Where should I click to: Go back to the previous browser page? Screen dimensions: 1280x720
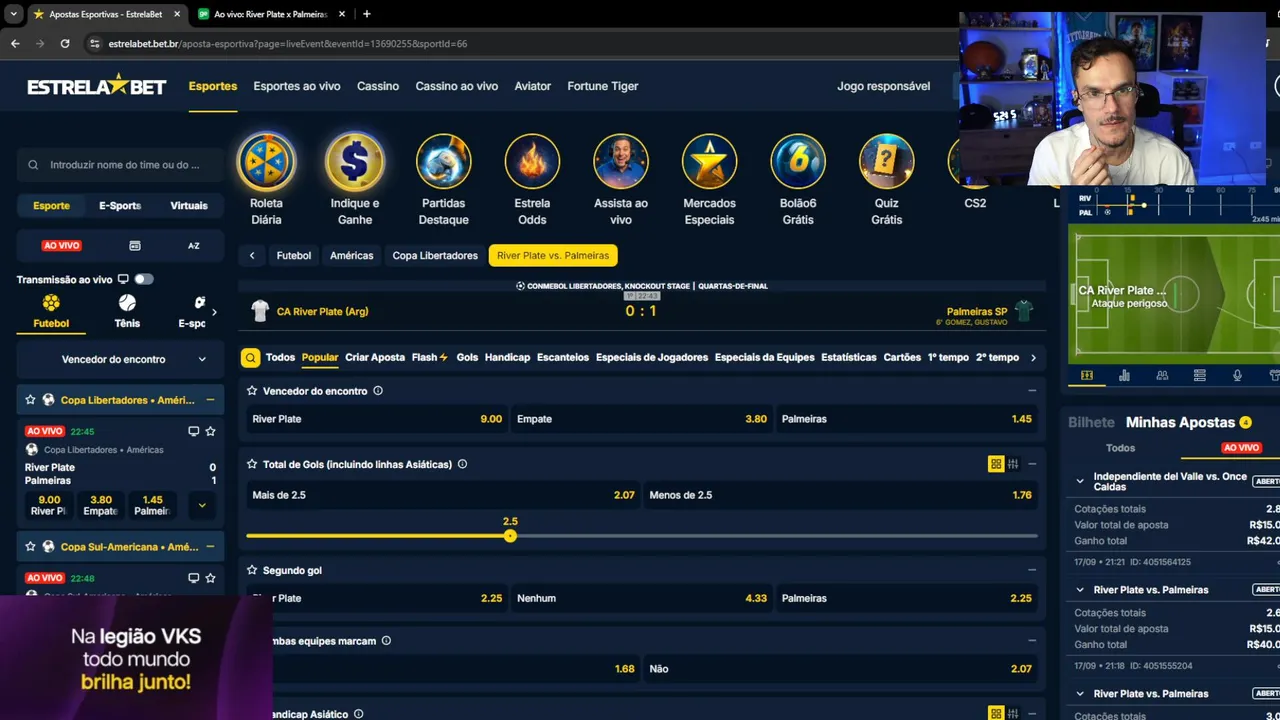click(15, 43)
